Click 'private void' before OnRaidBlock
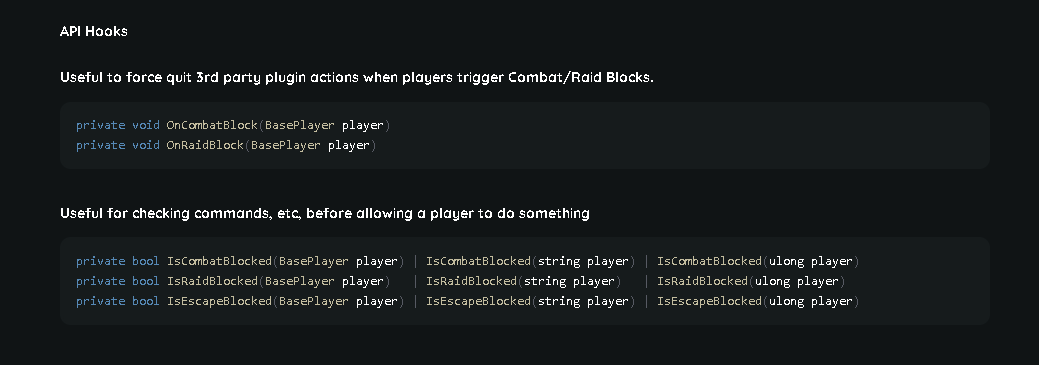1039x365 pixels. [x=118, y=145]
